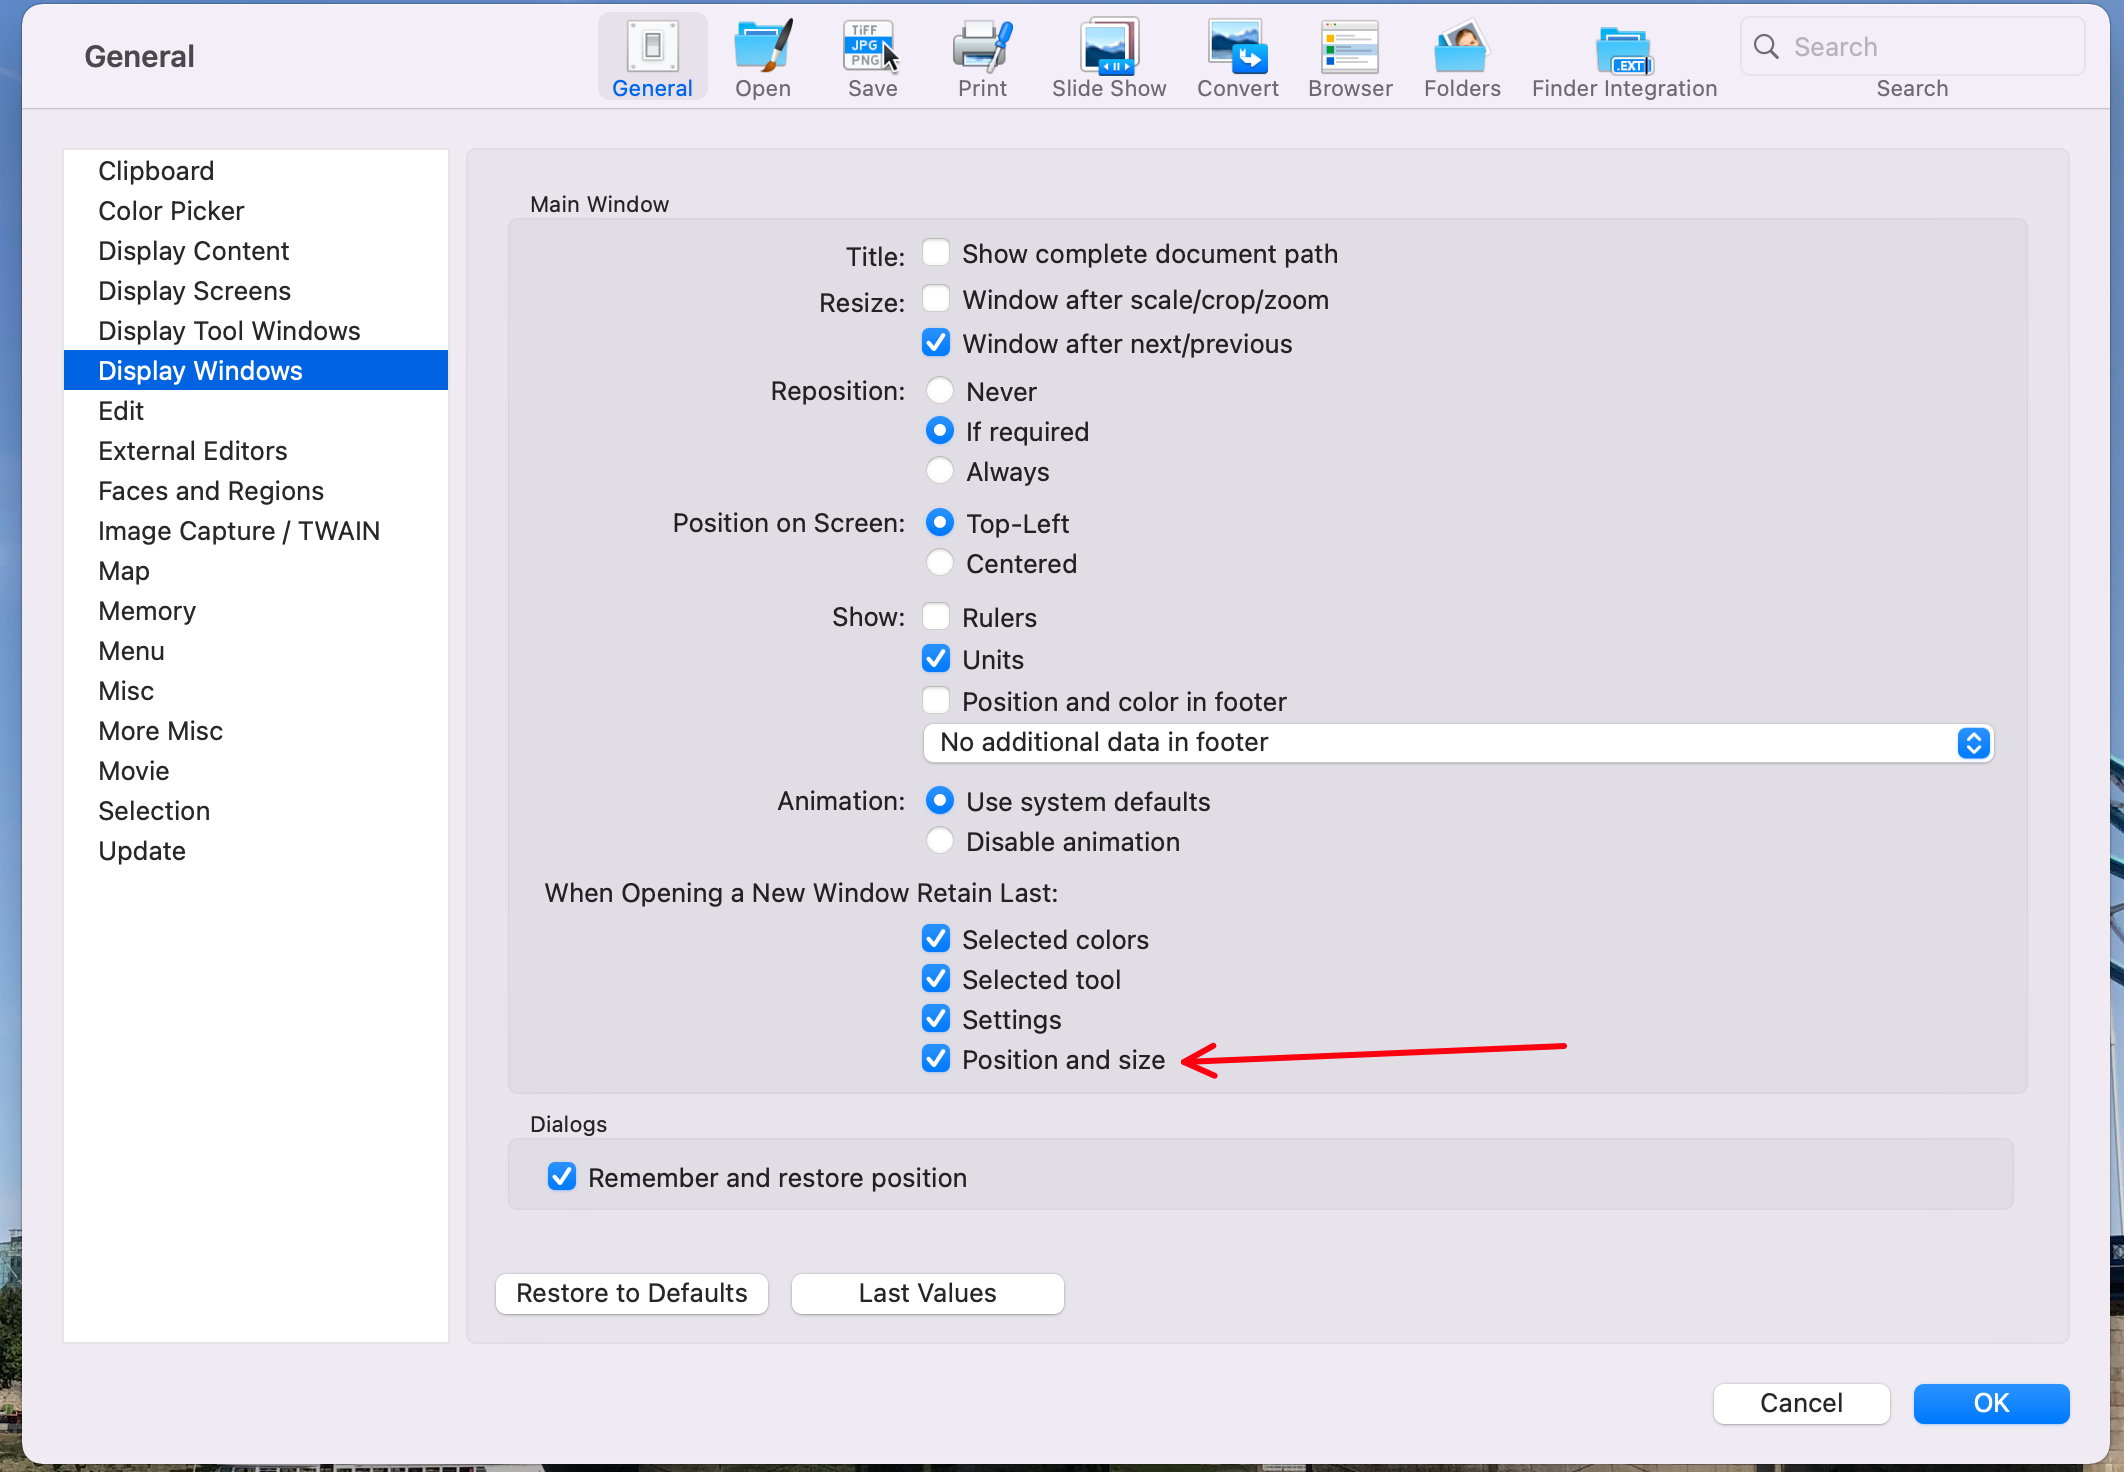Open the Save settings tab
The height and width of the screenshot is (1472, 2124).
(875, 56)
